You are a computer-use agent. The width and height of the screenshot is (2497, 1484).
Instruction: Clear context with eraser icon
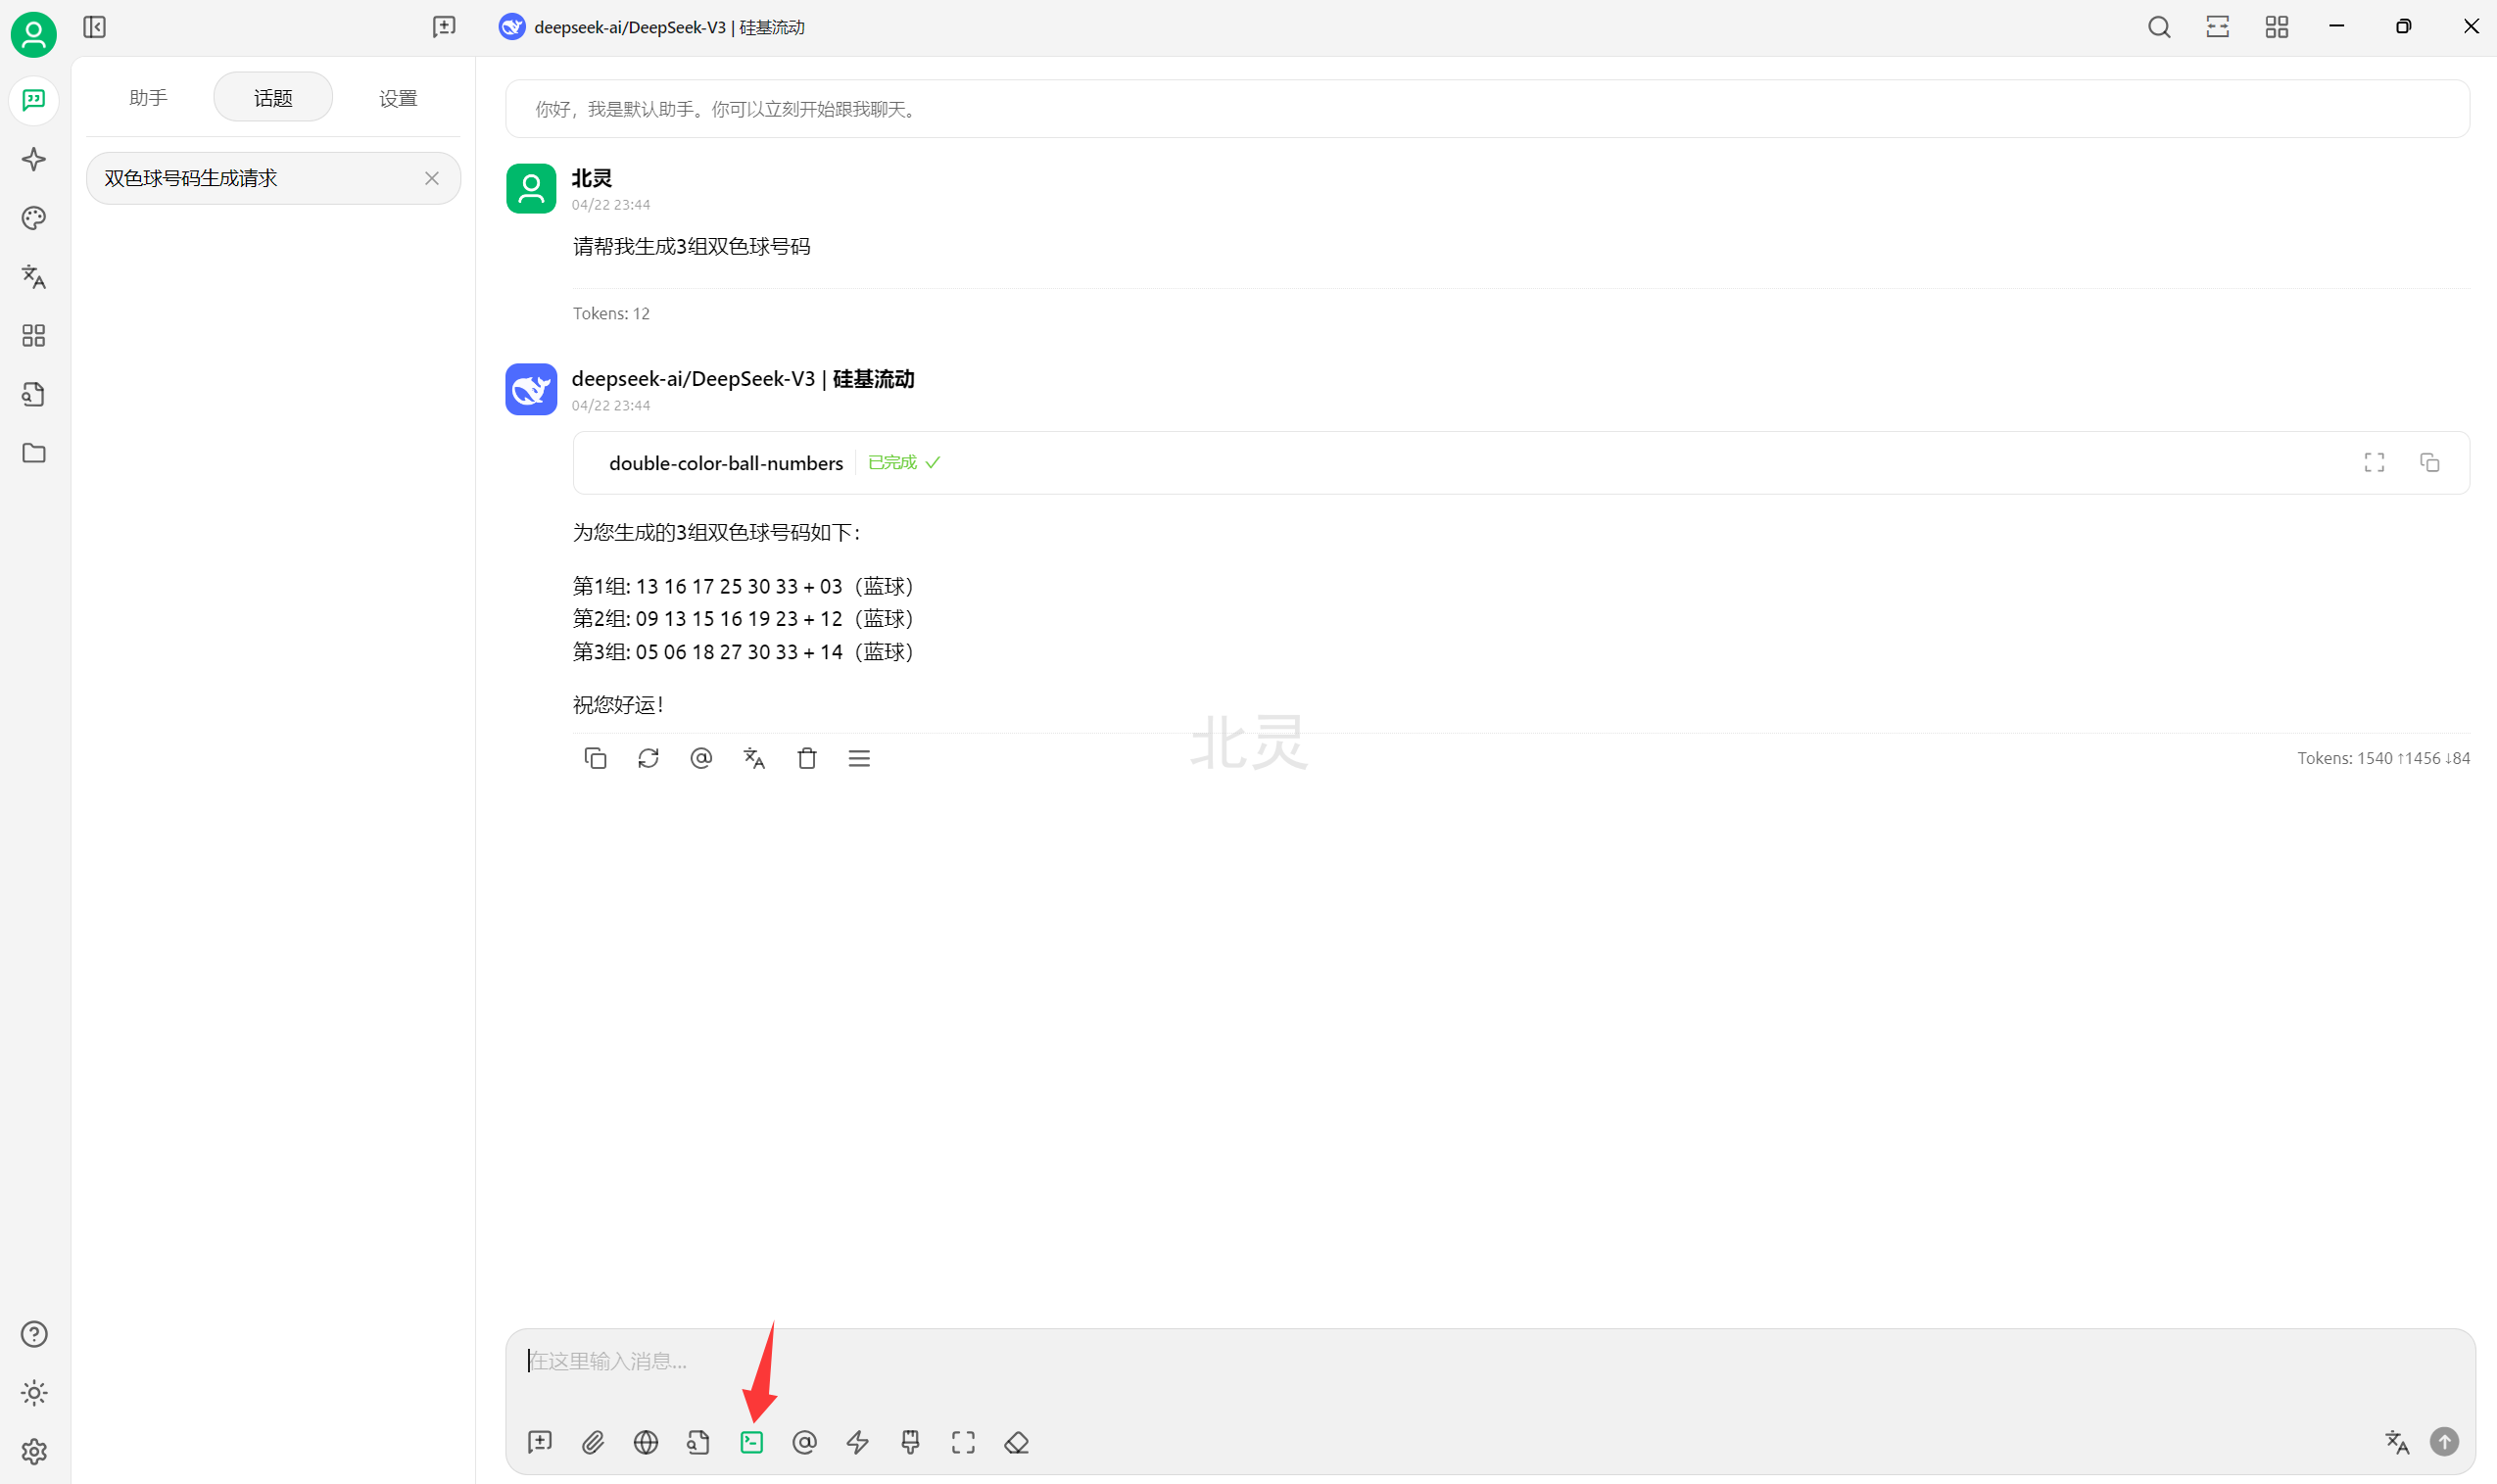[1016, 1442]
